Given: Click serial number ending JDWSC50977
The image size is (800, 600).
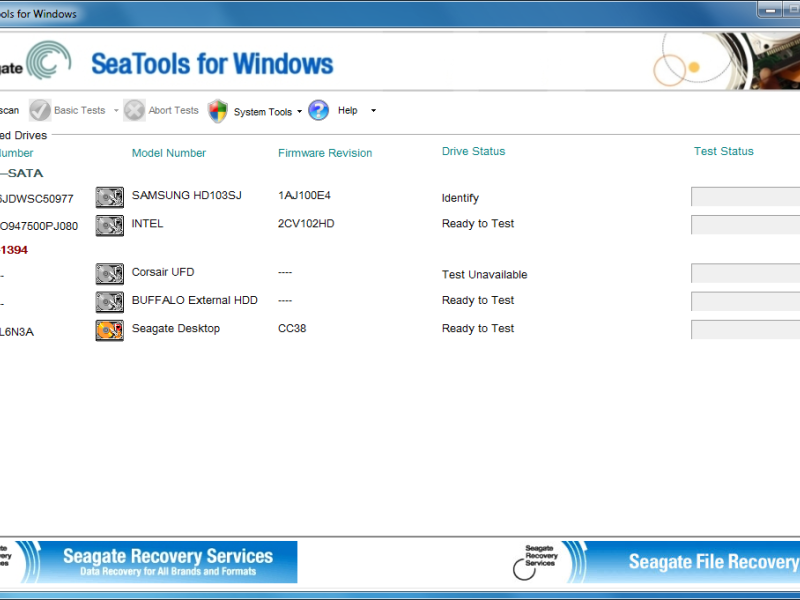Looking at the screenshot, I should (37, 199).
